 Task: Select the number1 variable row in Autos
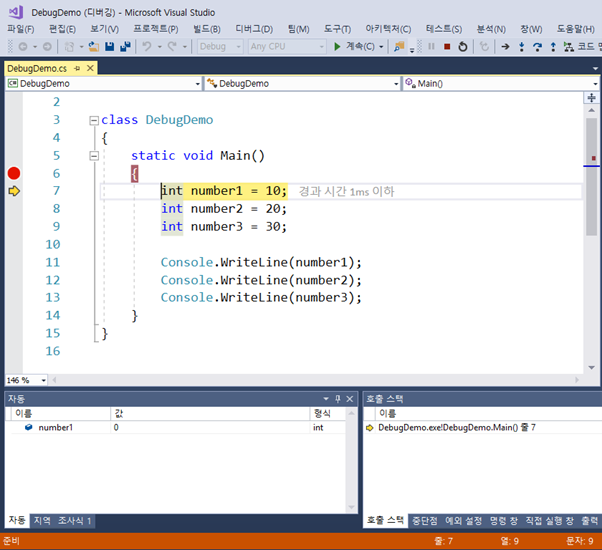tap(55, 427)
